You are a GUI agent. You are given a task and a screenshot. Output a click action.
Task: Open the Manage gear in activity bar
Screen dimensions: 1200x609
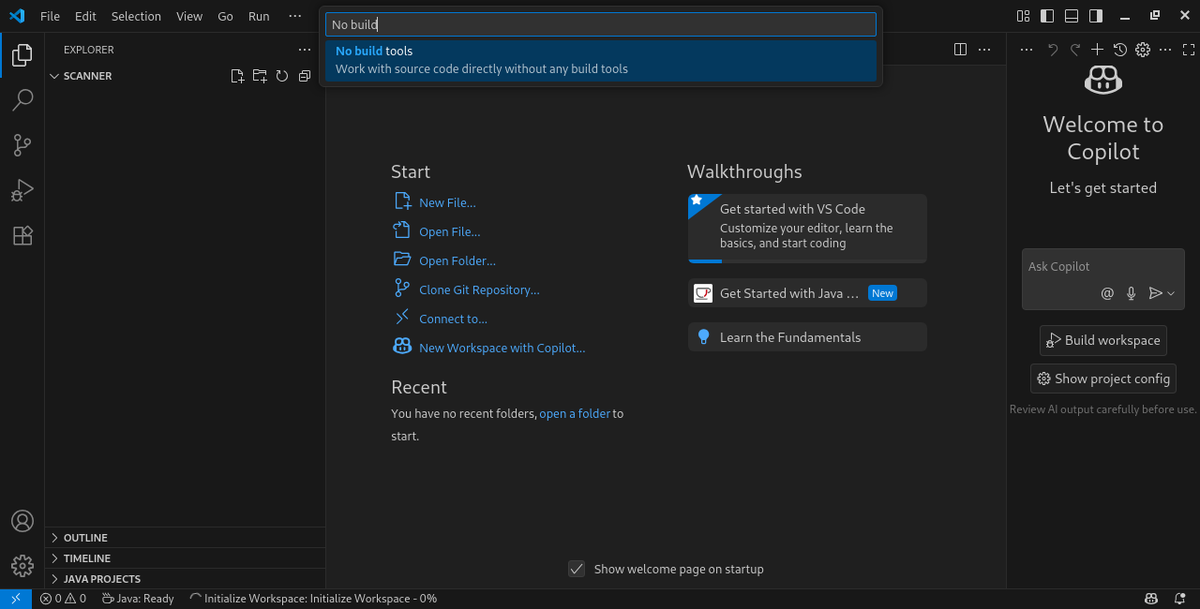click(22, 566)
